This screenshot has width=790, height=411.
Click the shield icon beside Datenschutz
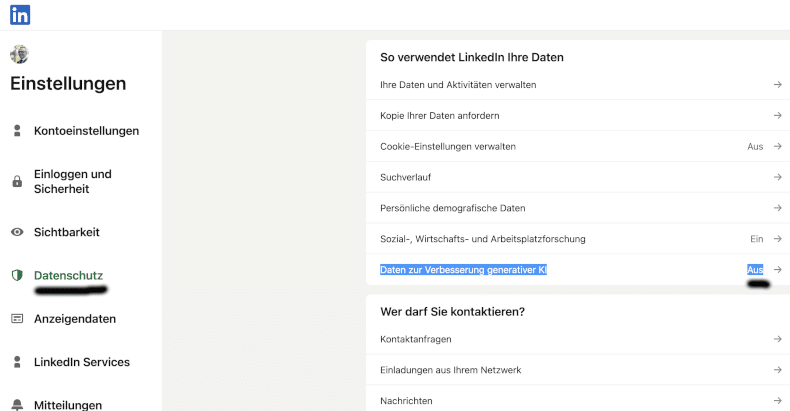(17, 276)
